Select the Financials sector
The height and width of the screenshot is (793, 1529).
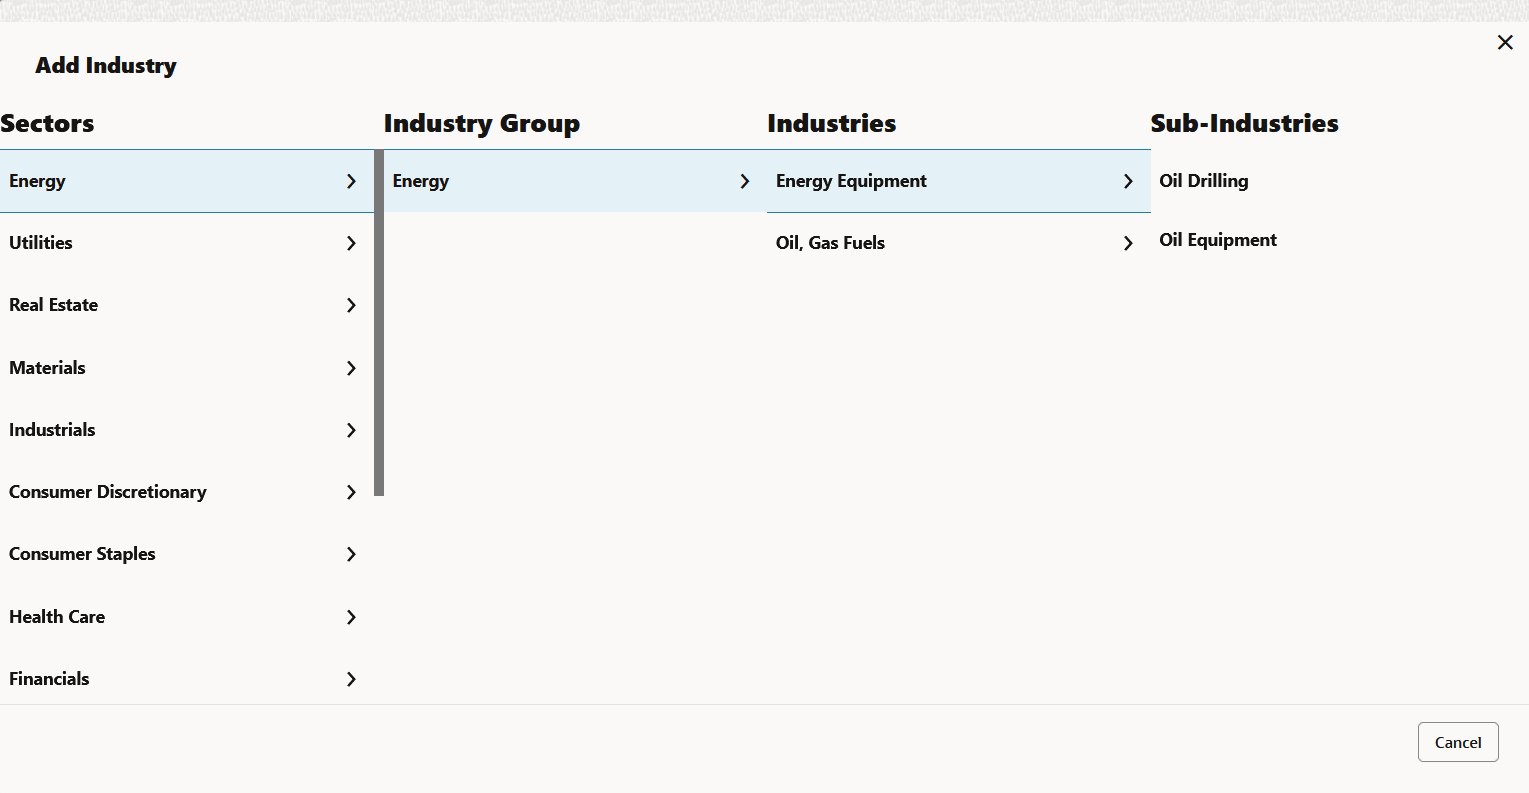pyautogui.click(x=187, y=679)
